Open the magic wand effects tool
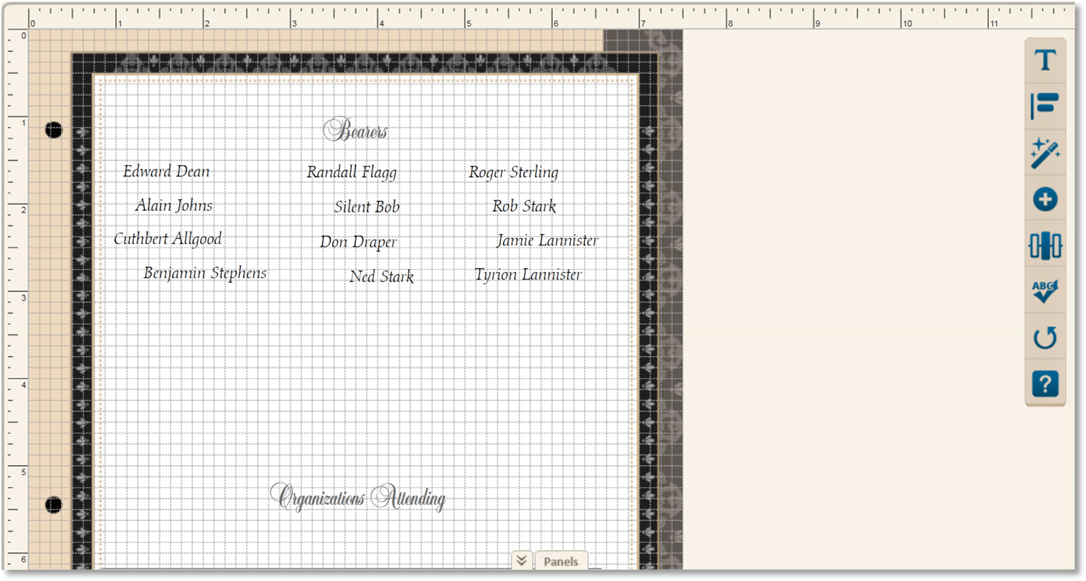The width and height of the screenshot is (1086, 581). pos(1045,154)
